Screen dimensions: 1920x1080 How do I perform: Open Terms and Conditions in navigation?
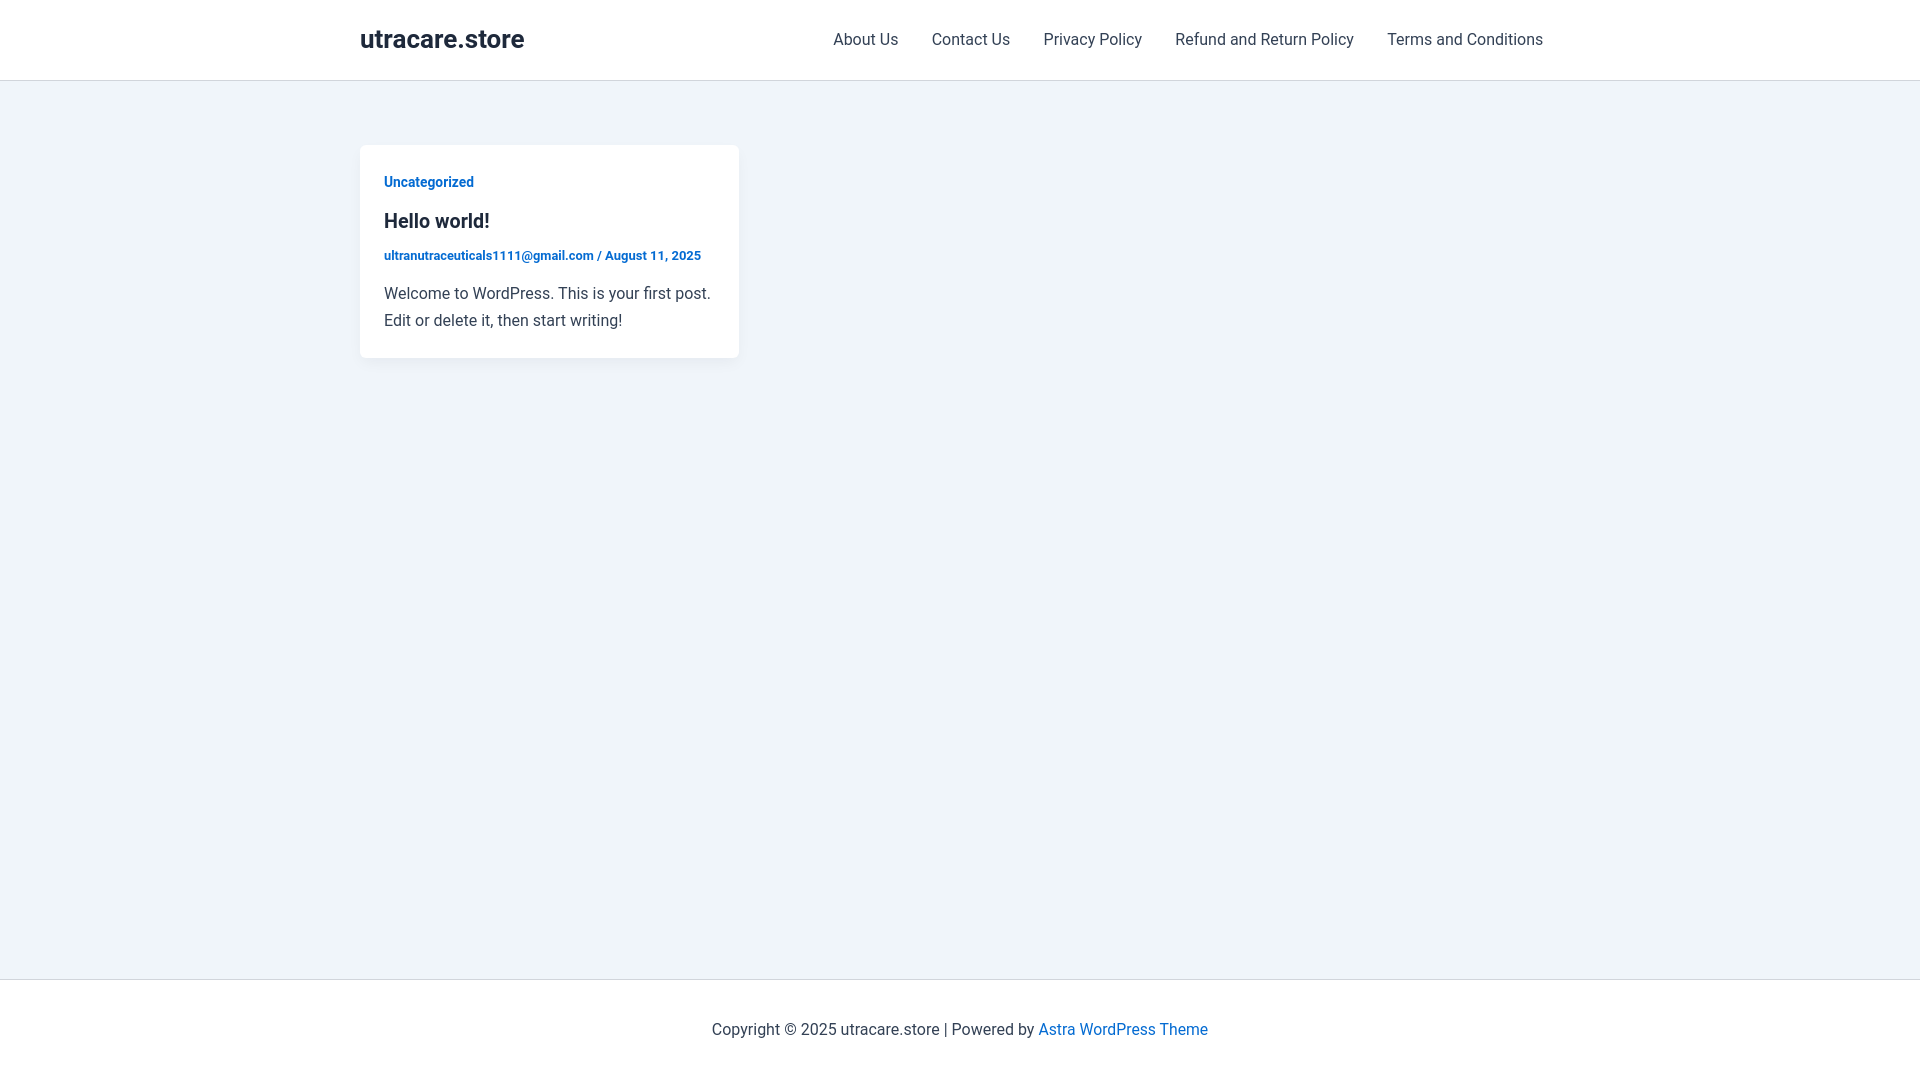click(x=1464, y=40)
